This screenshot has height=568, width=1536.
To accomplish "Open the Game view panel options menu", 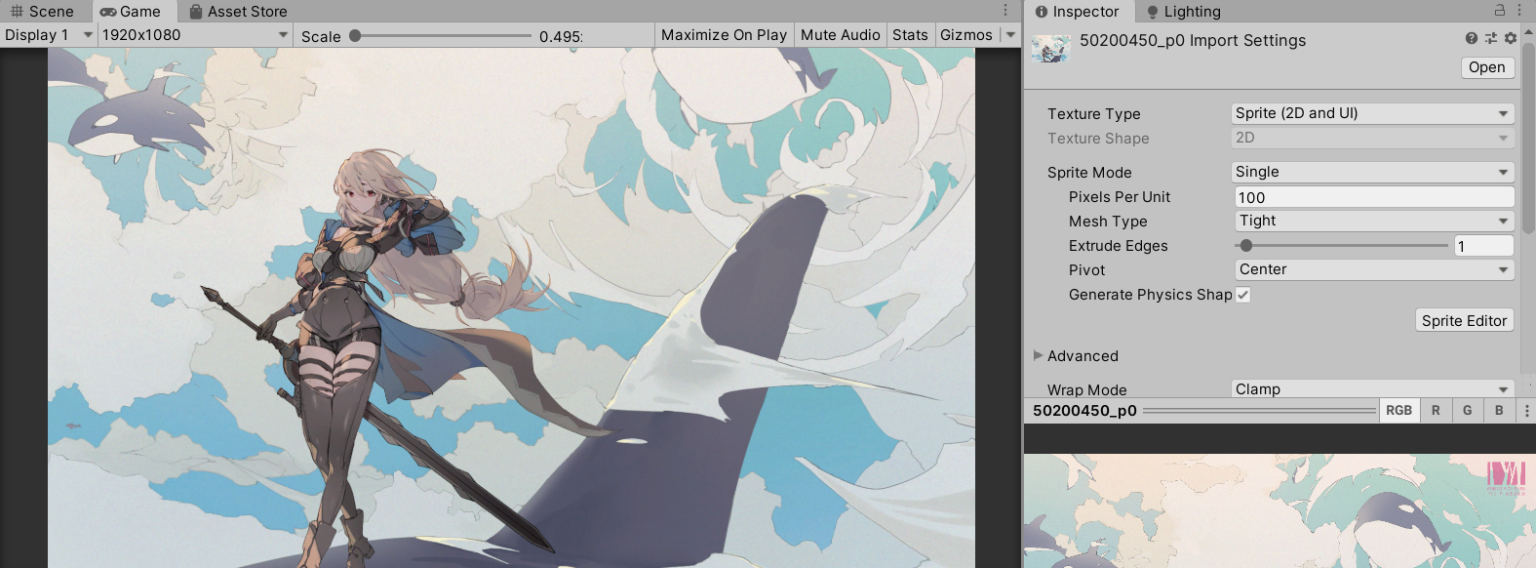I will pos(1005,10).
